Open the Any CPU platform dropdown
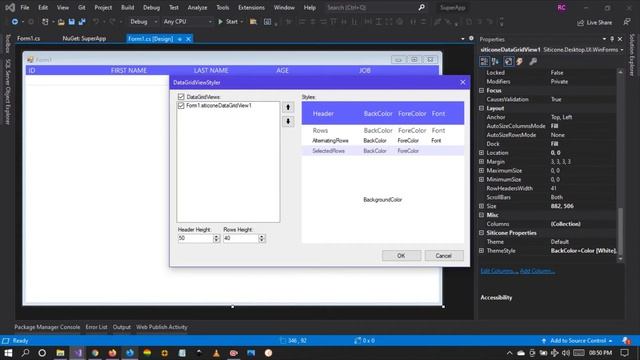 coord(187,22)
